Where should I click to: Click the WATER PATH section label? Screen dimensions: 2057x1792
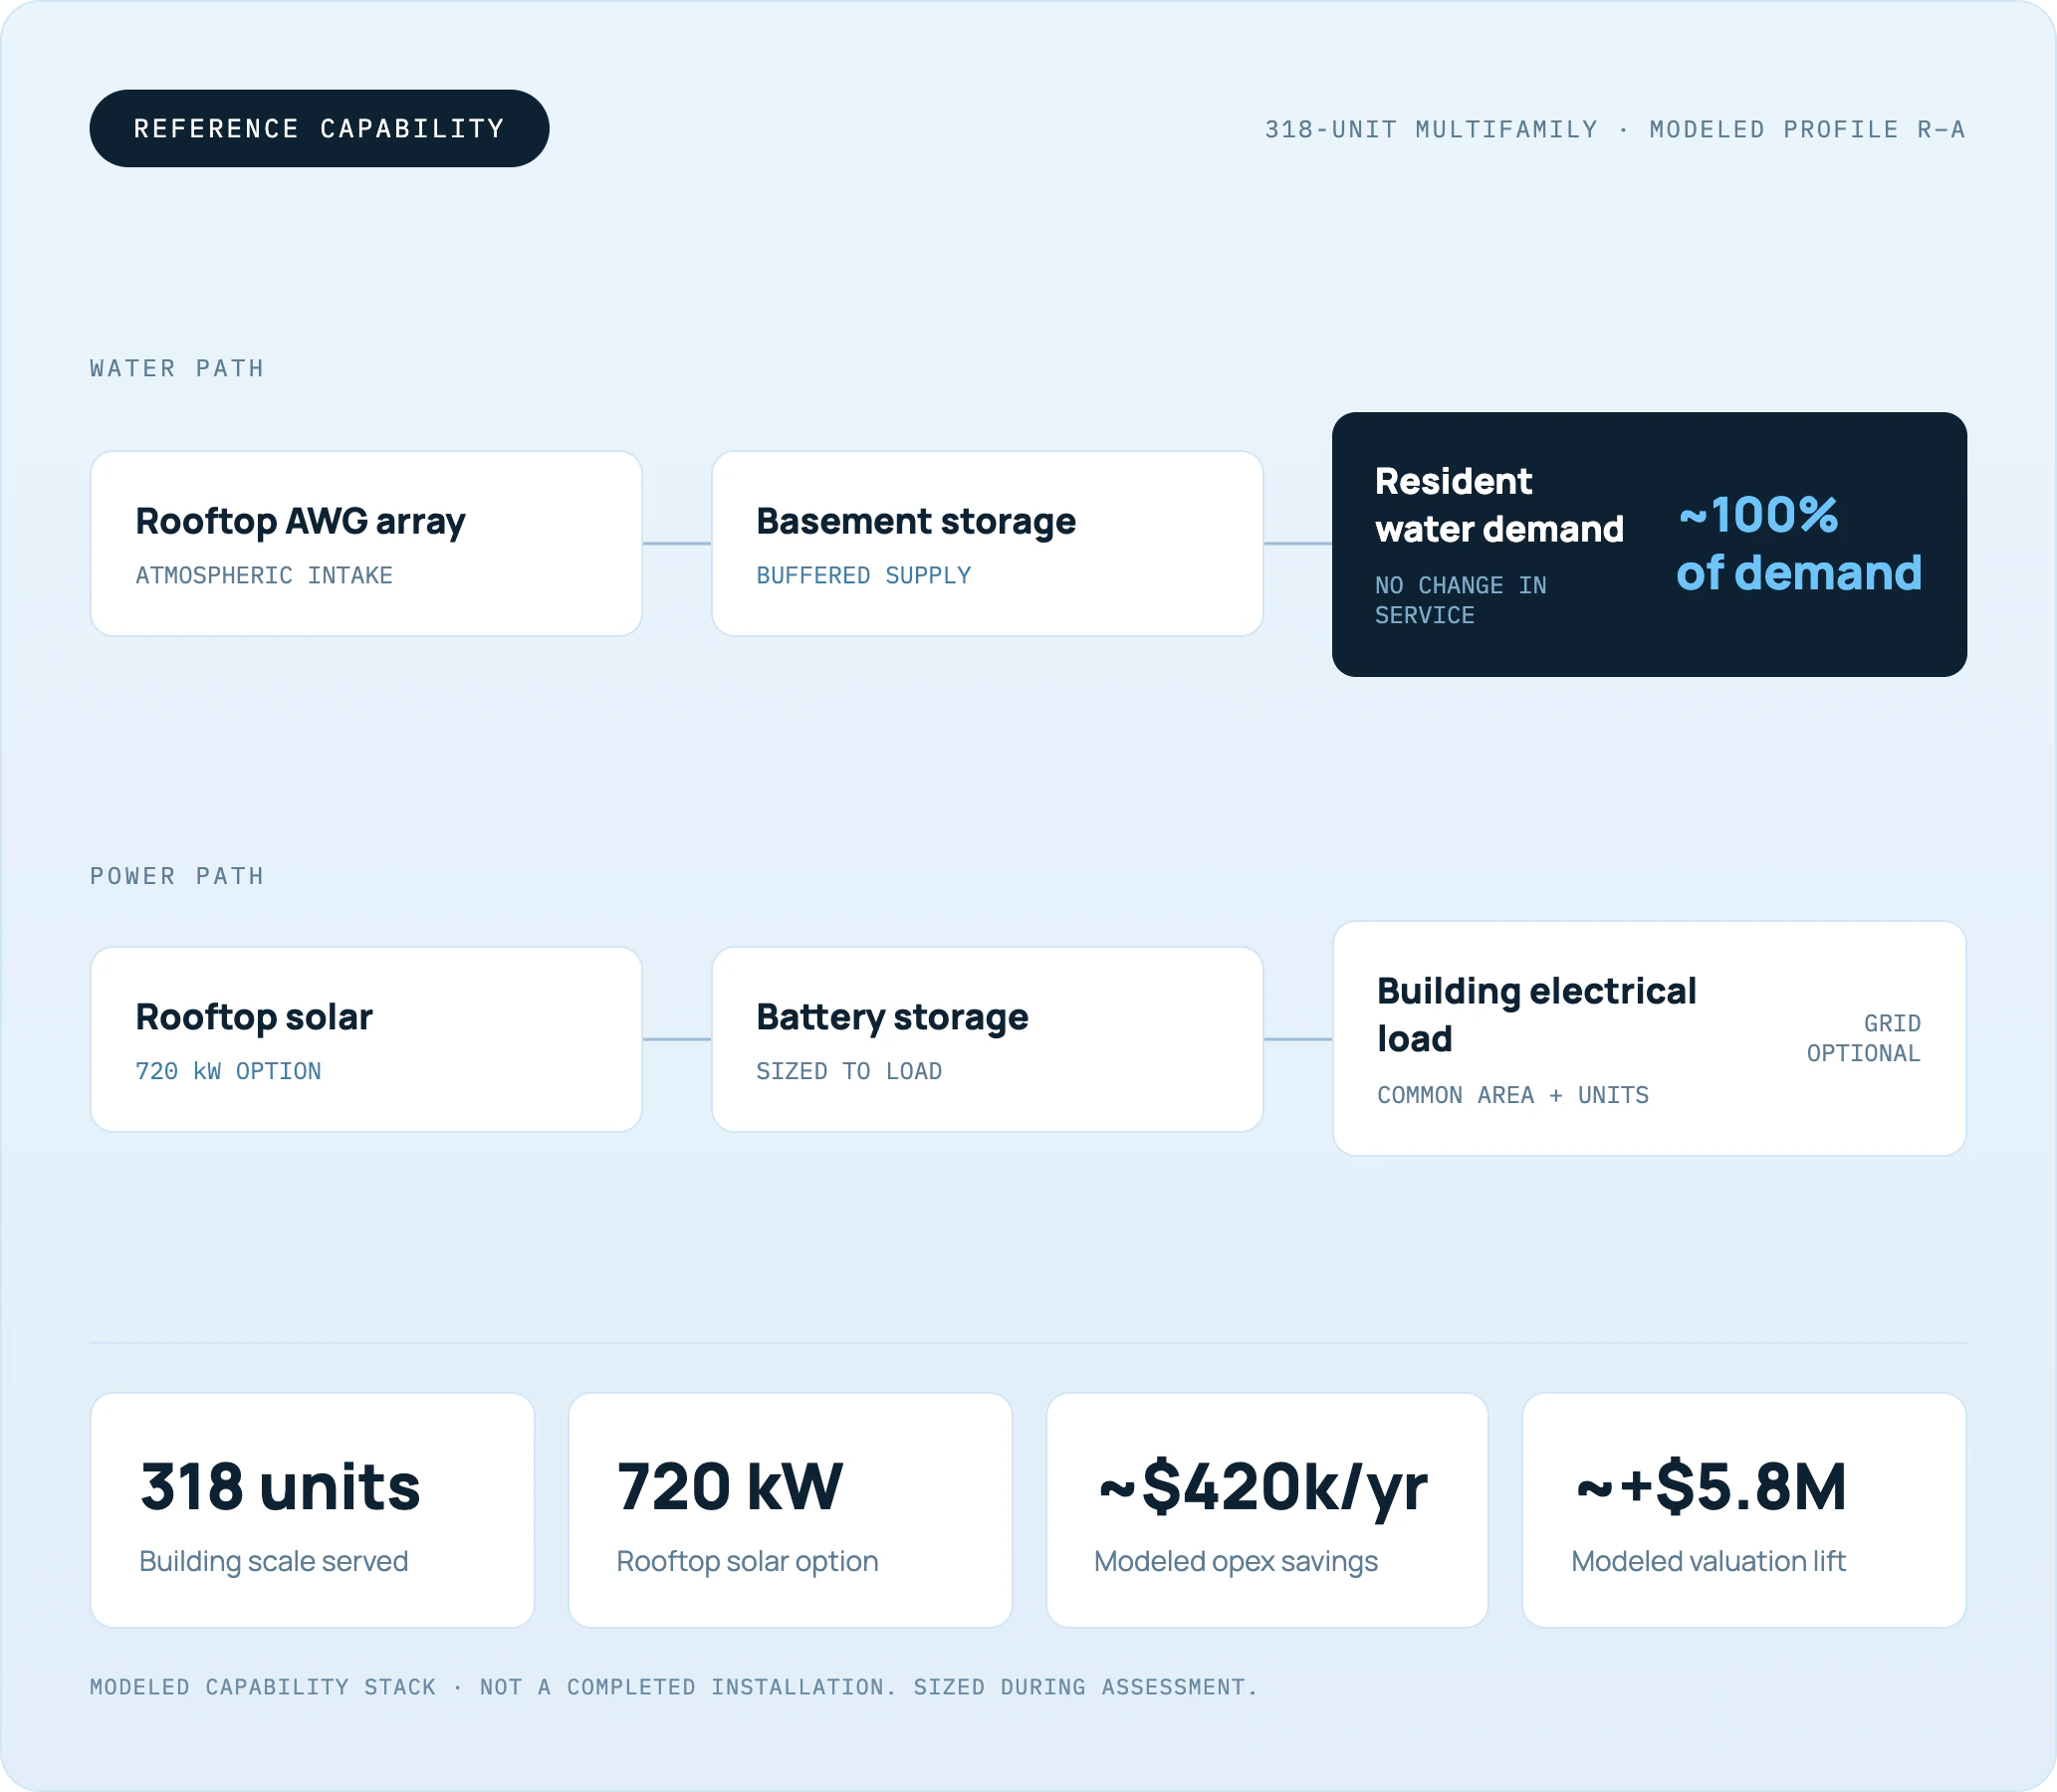tap(177, 369)
